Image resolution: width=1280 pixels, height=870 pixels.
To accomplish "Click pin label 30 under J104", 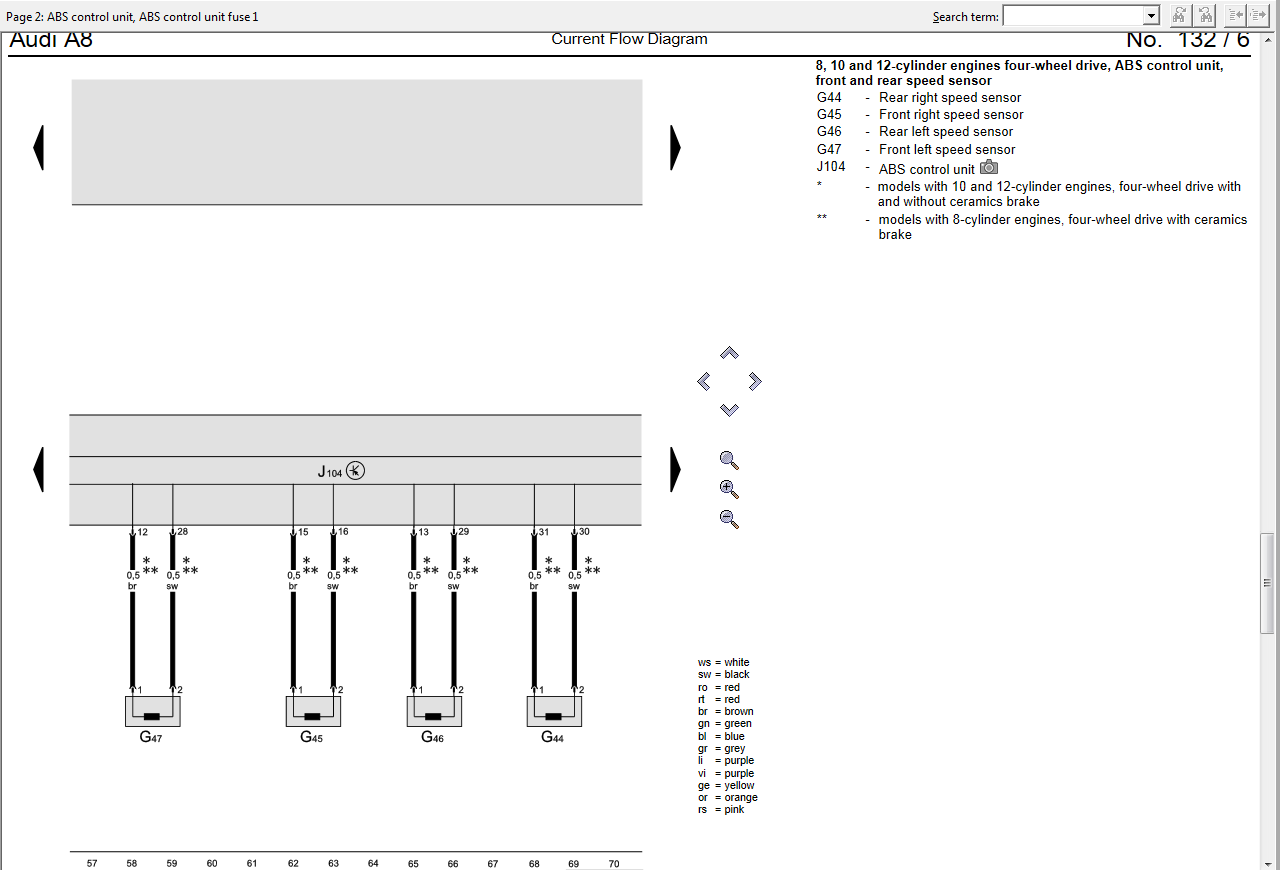I will pos(584,532).
